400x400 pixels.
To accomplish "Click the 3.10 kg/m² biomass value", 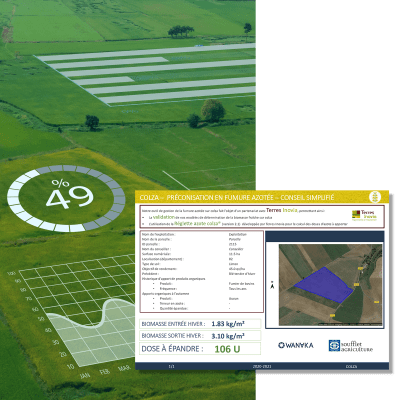I will coord(228,336).
